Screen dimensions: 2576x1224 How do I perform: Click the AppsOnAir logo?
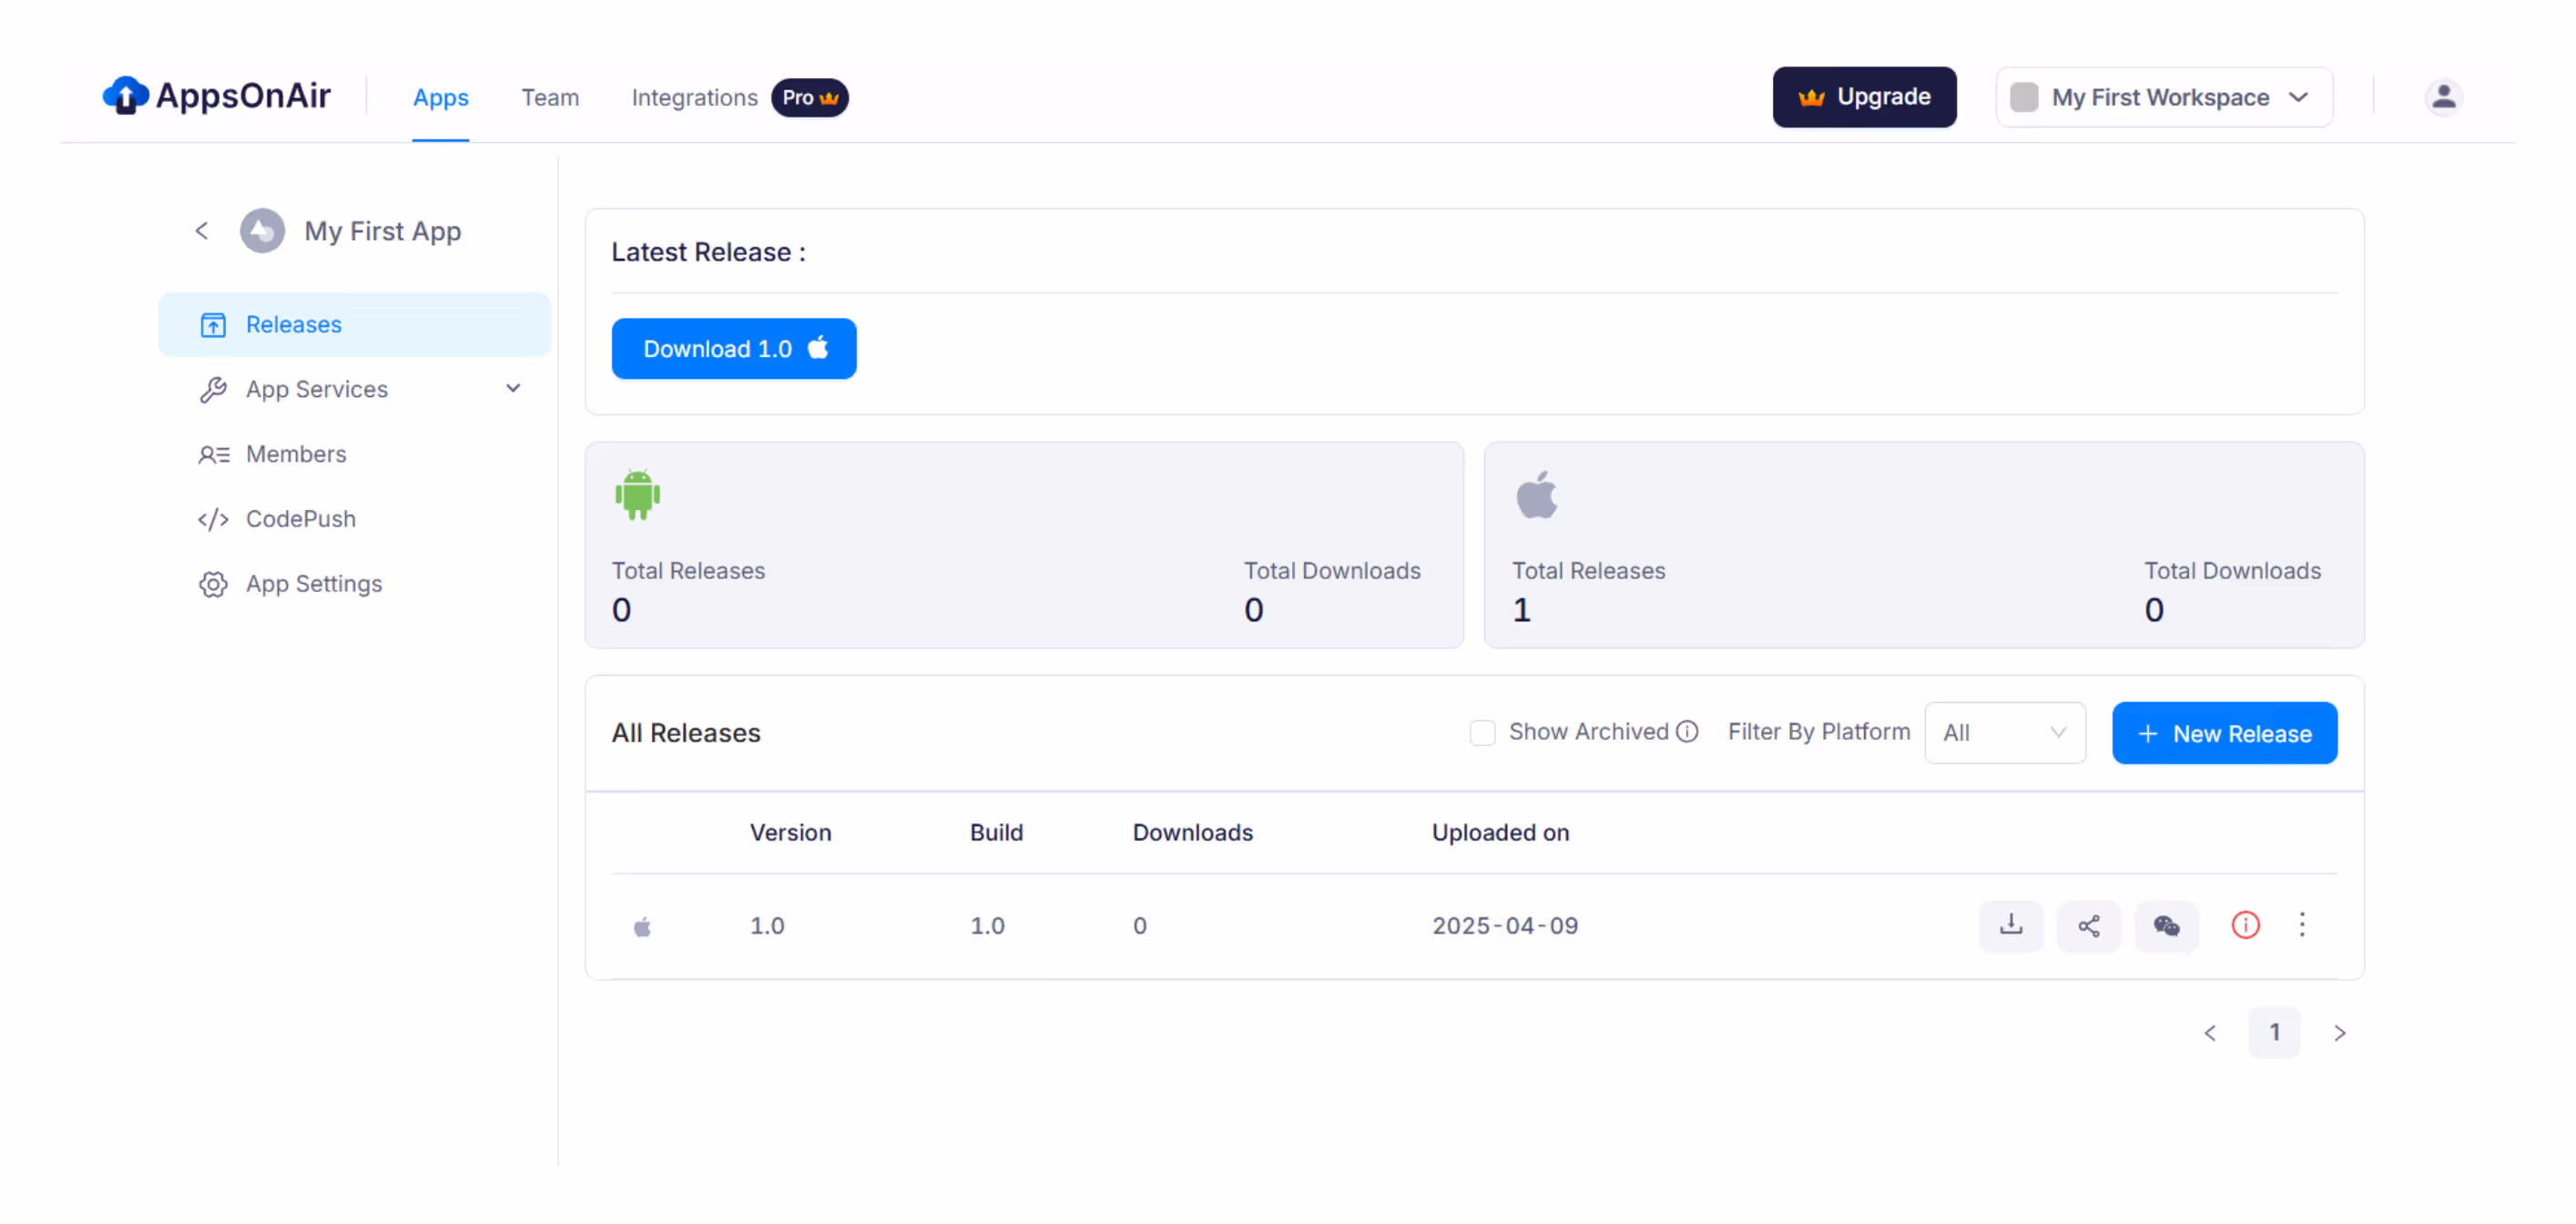click(x=216, y=96)
